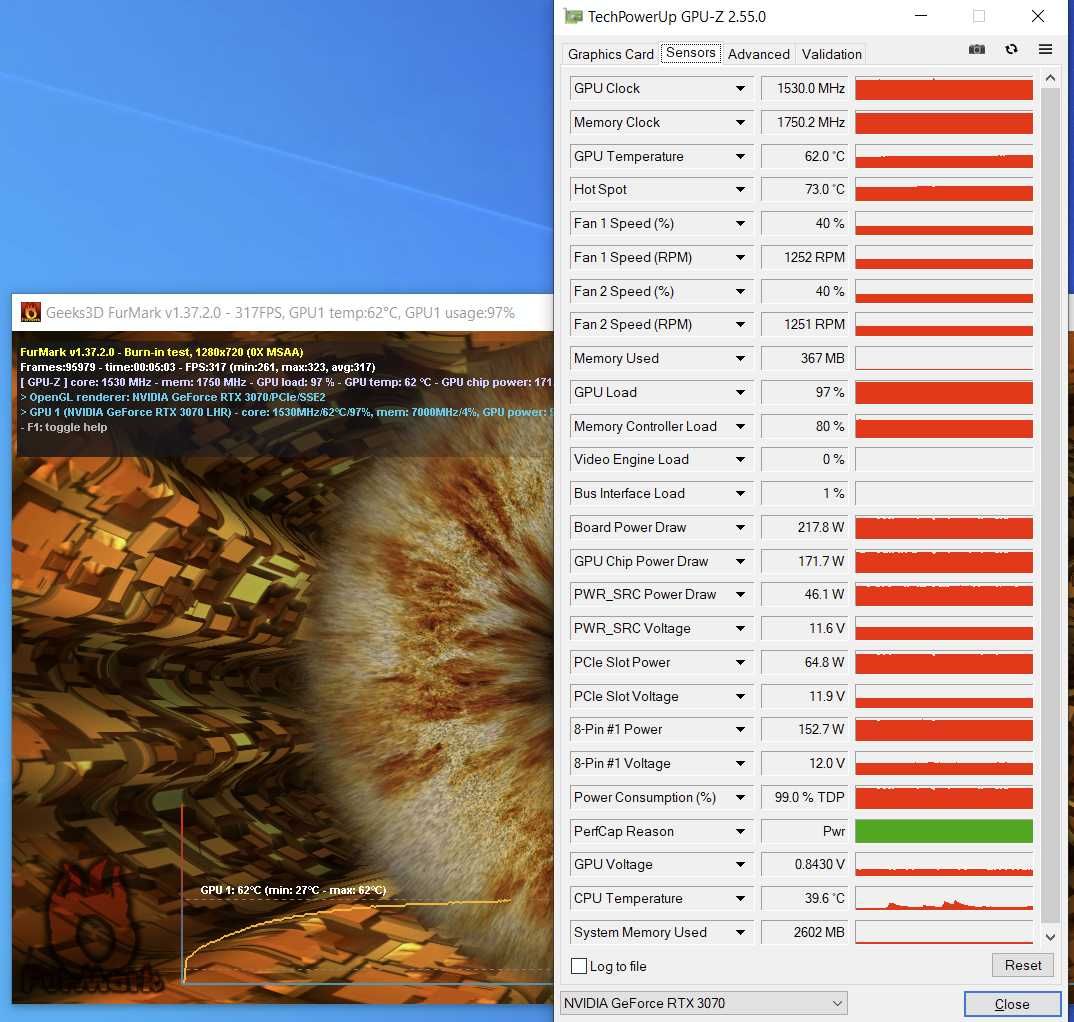Click the Reset button
The image size is (1074, 1022).
click(1023, 965)
